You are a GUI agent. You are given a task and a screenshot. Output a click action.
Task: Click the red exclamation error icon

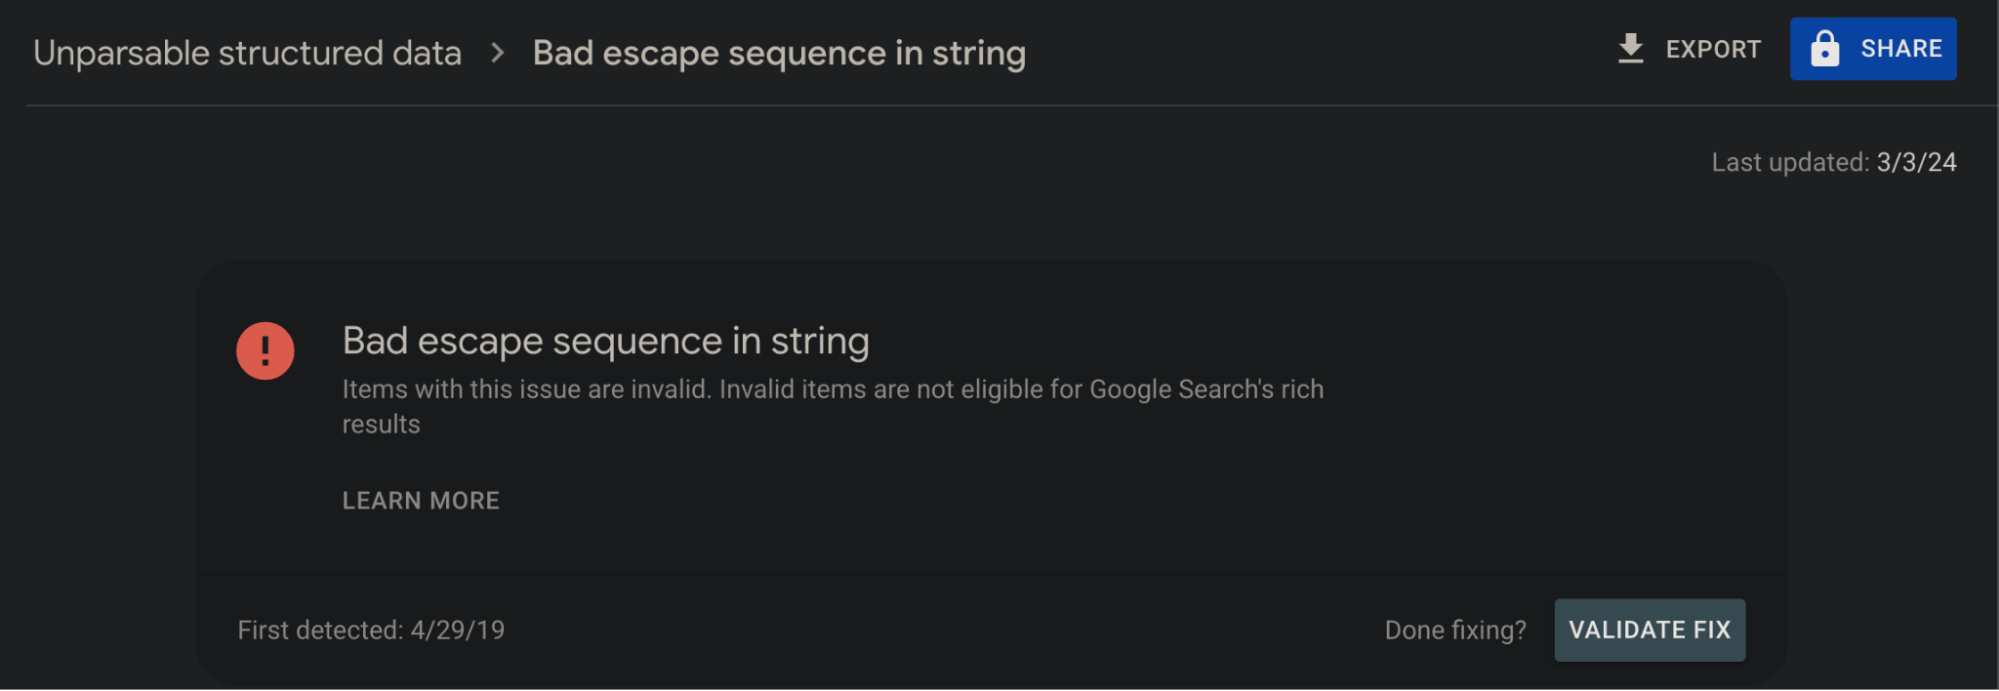(x=265, y=351)
